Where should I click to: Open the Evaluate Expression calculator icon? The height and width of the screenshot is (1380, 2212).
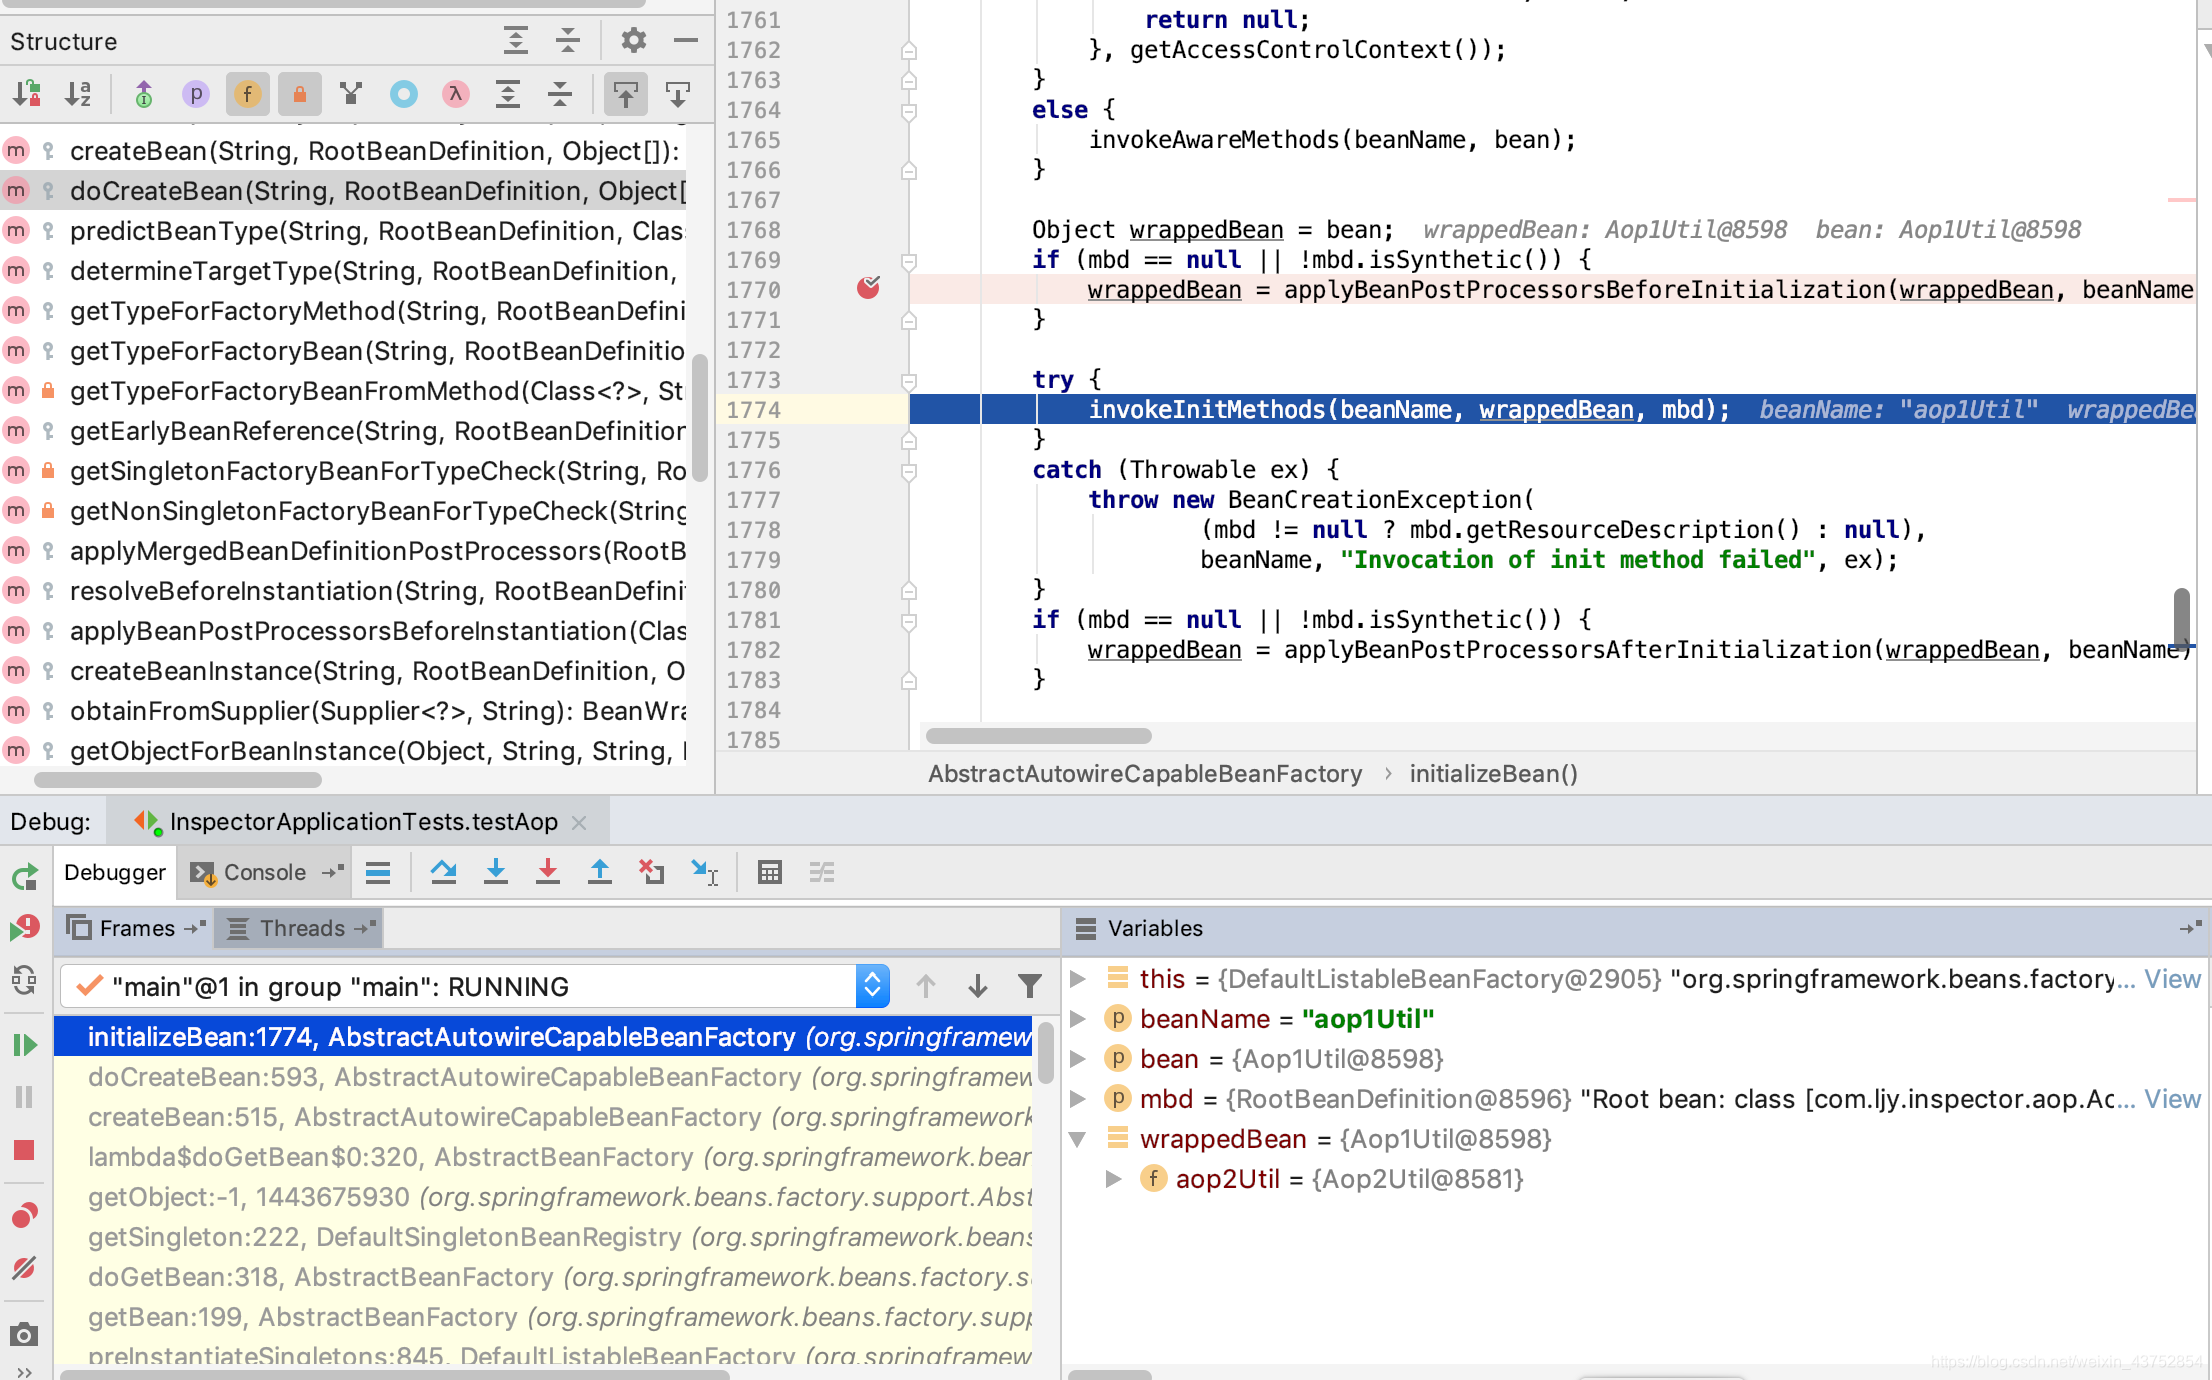(769, 872)
